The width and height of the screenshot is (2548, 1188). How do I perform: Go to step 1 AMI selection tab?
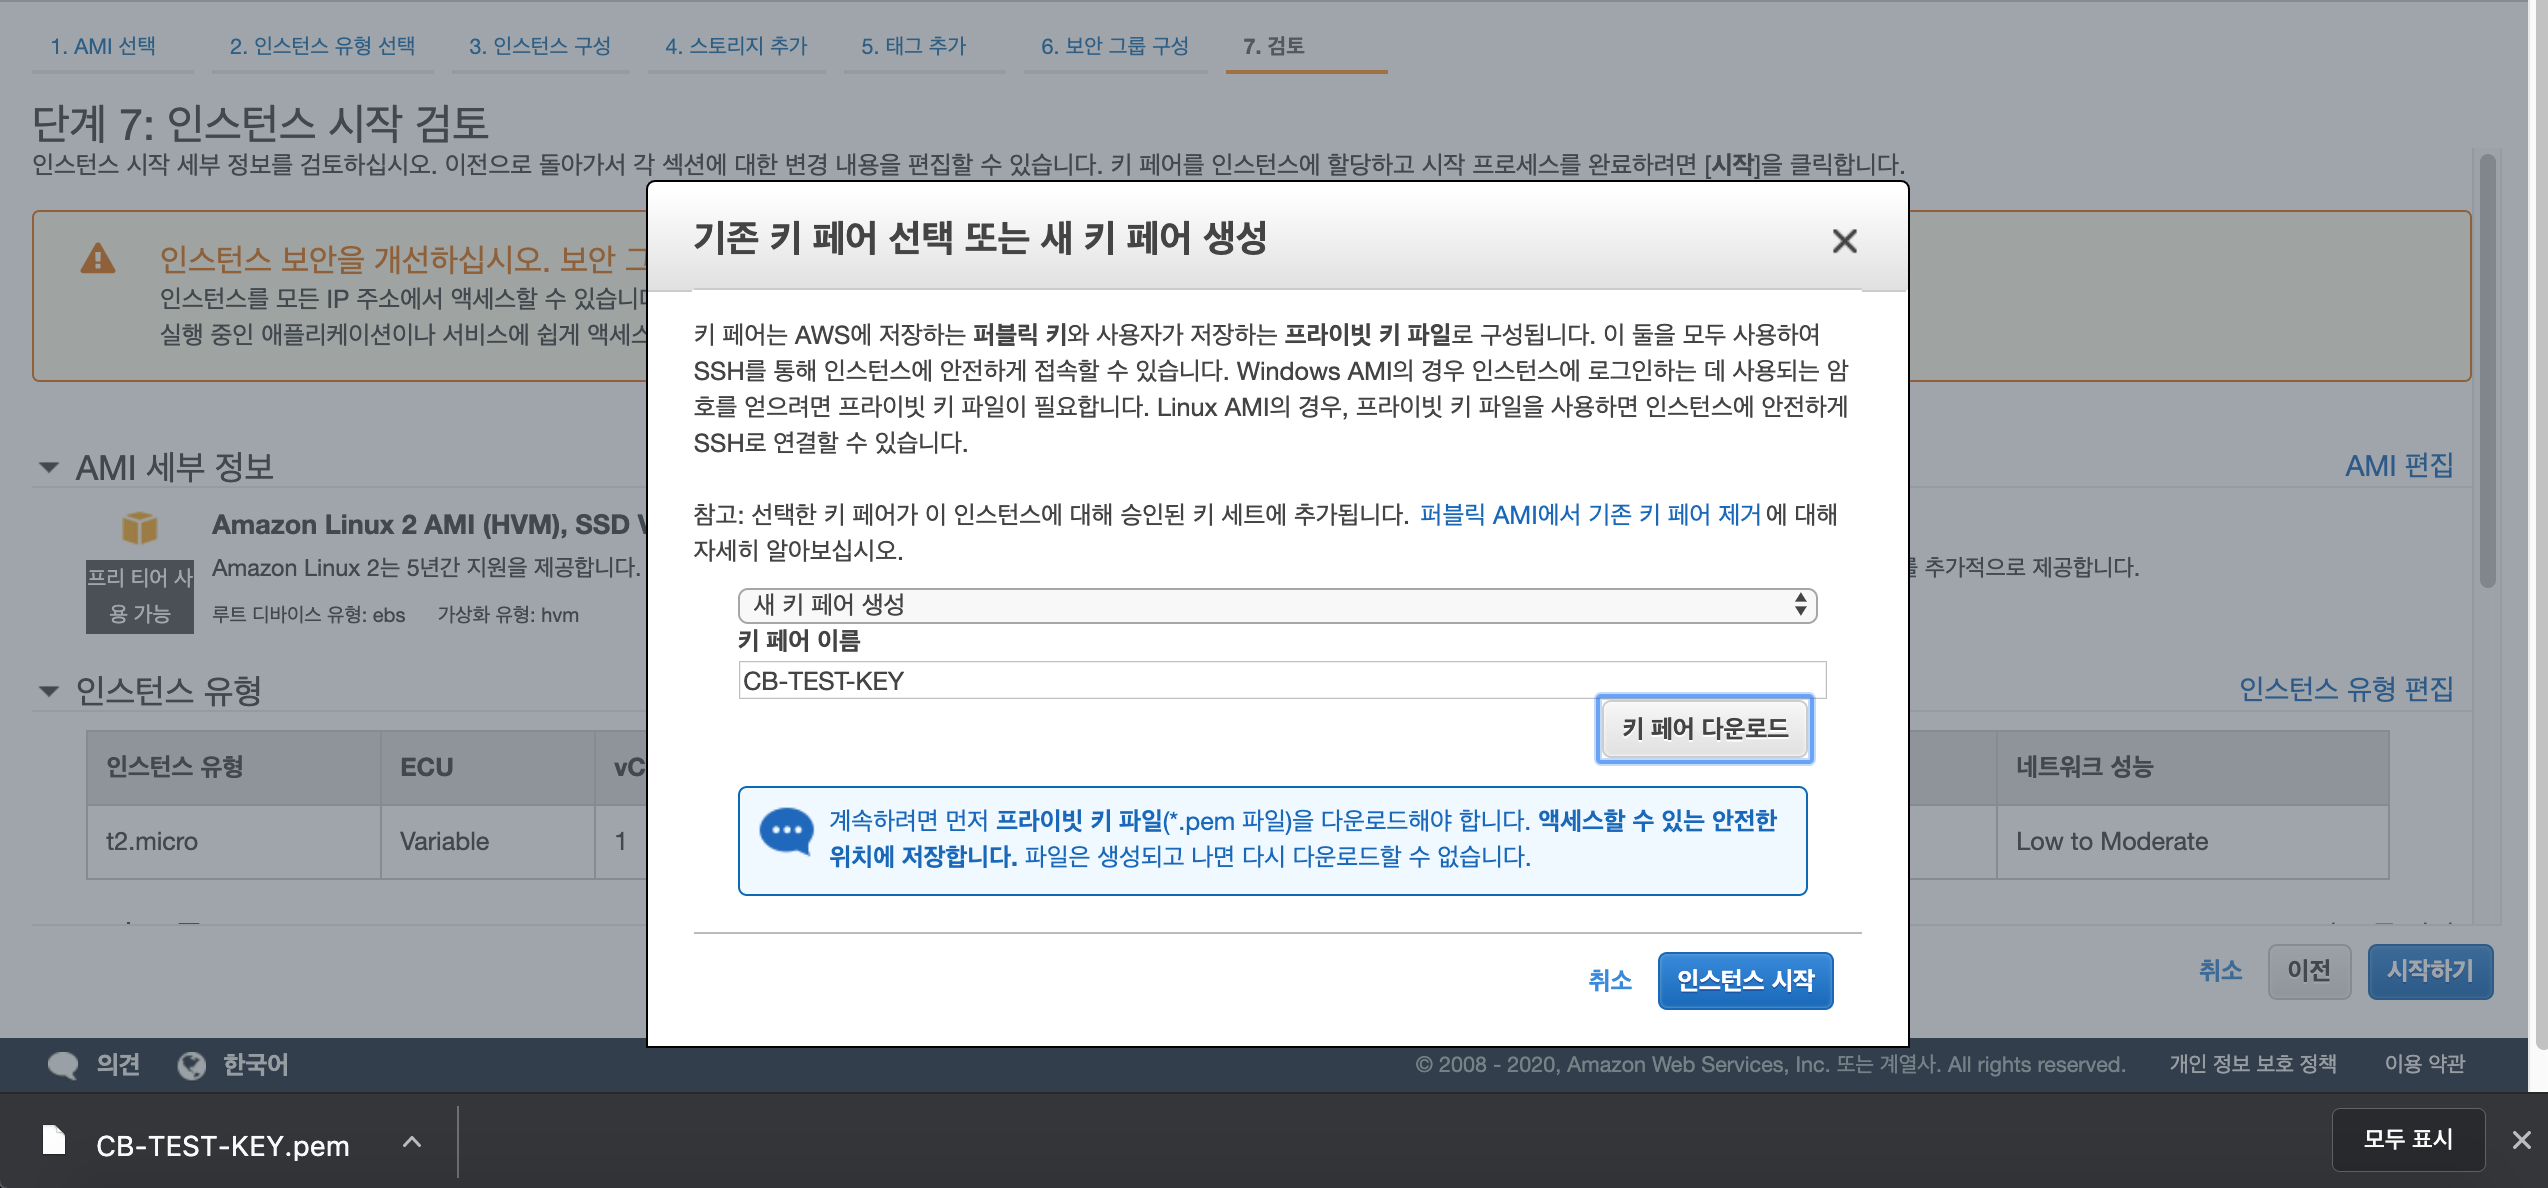click(x=103, y=46)
